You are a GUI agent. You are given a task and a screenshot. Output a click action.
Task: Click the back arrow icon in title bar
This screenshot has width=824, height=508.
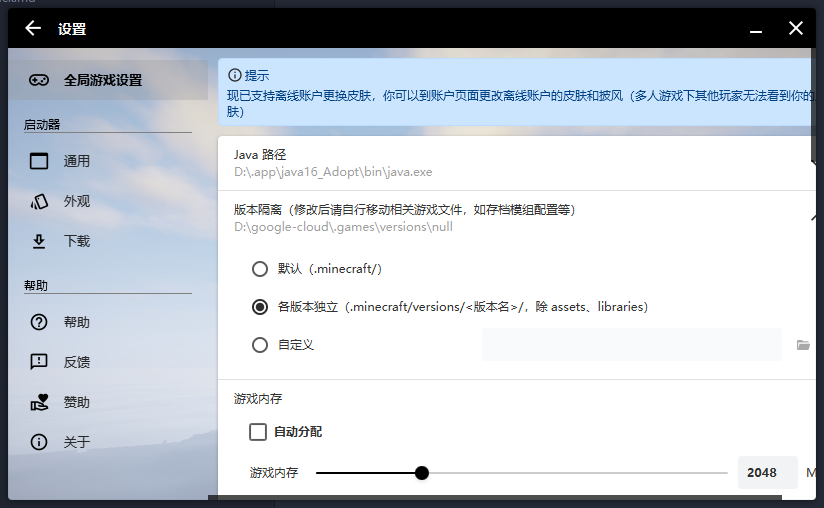33,28
